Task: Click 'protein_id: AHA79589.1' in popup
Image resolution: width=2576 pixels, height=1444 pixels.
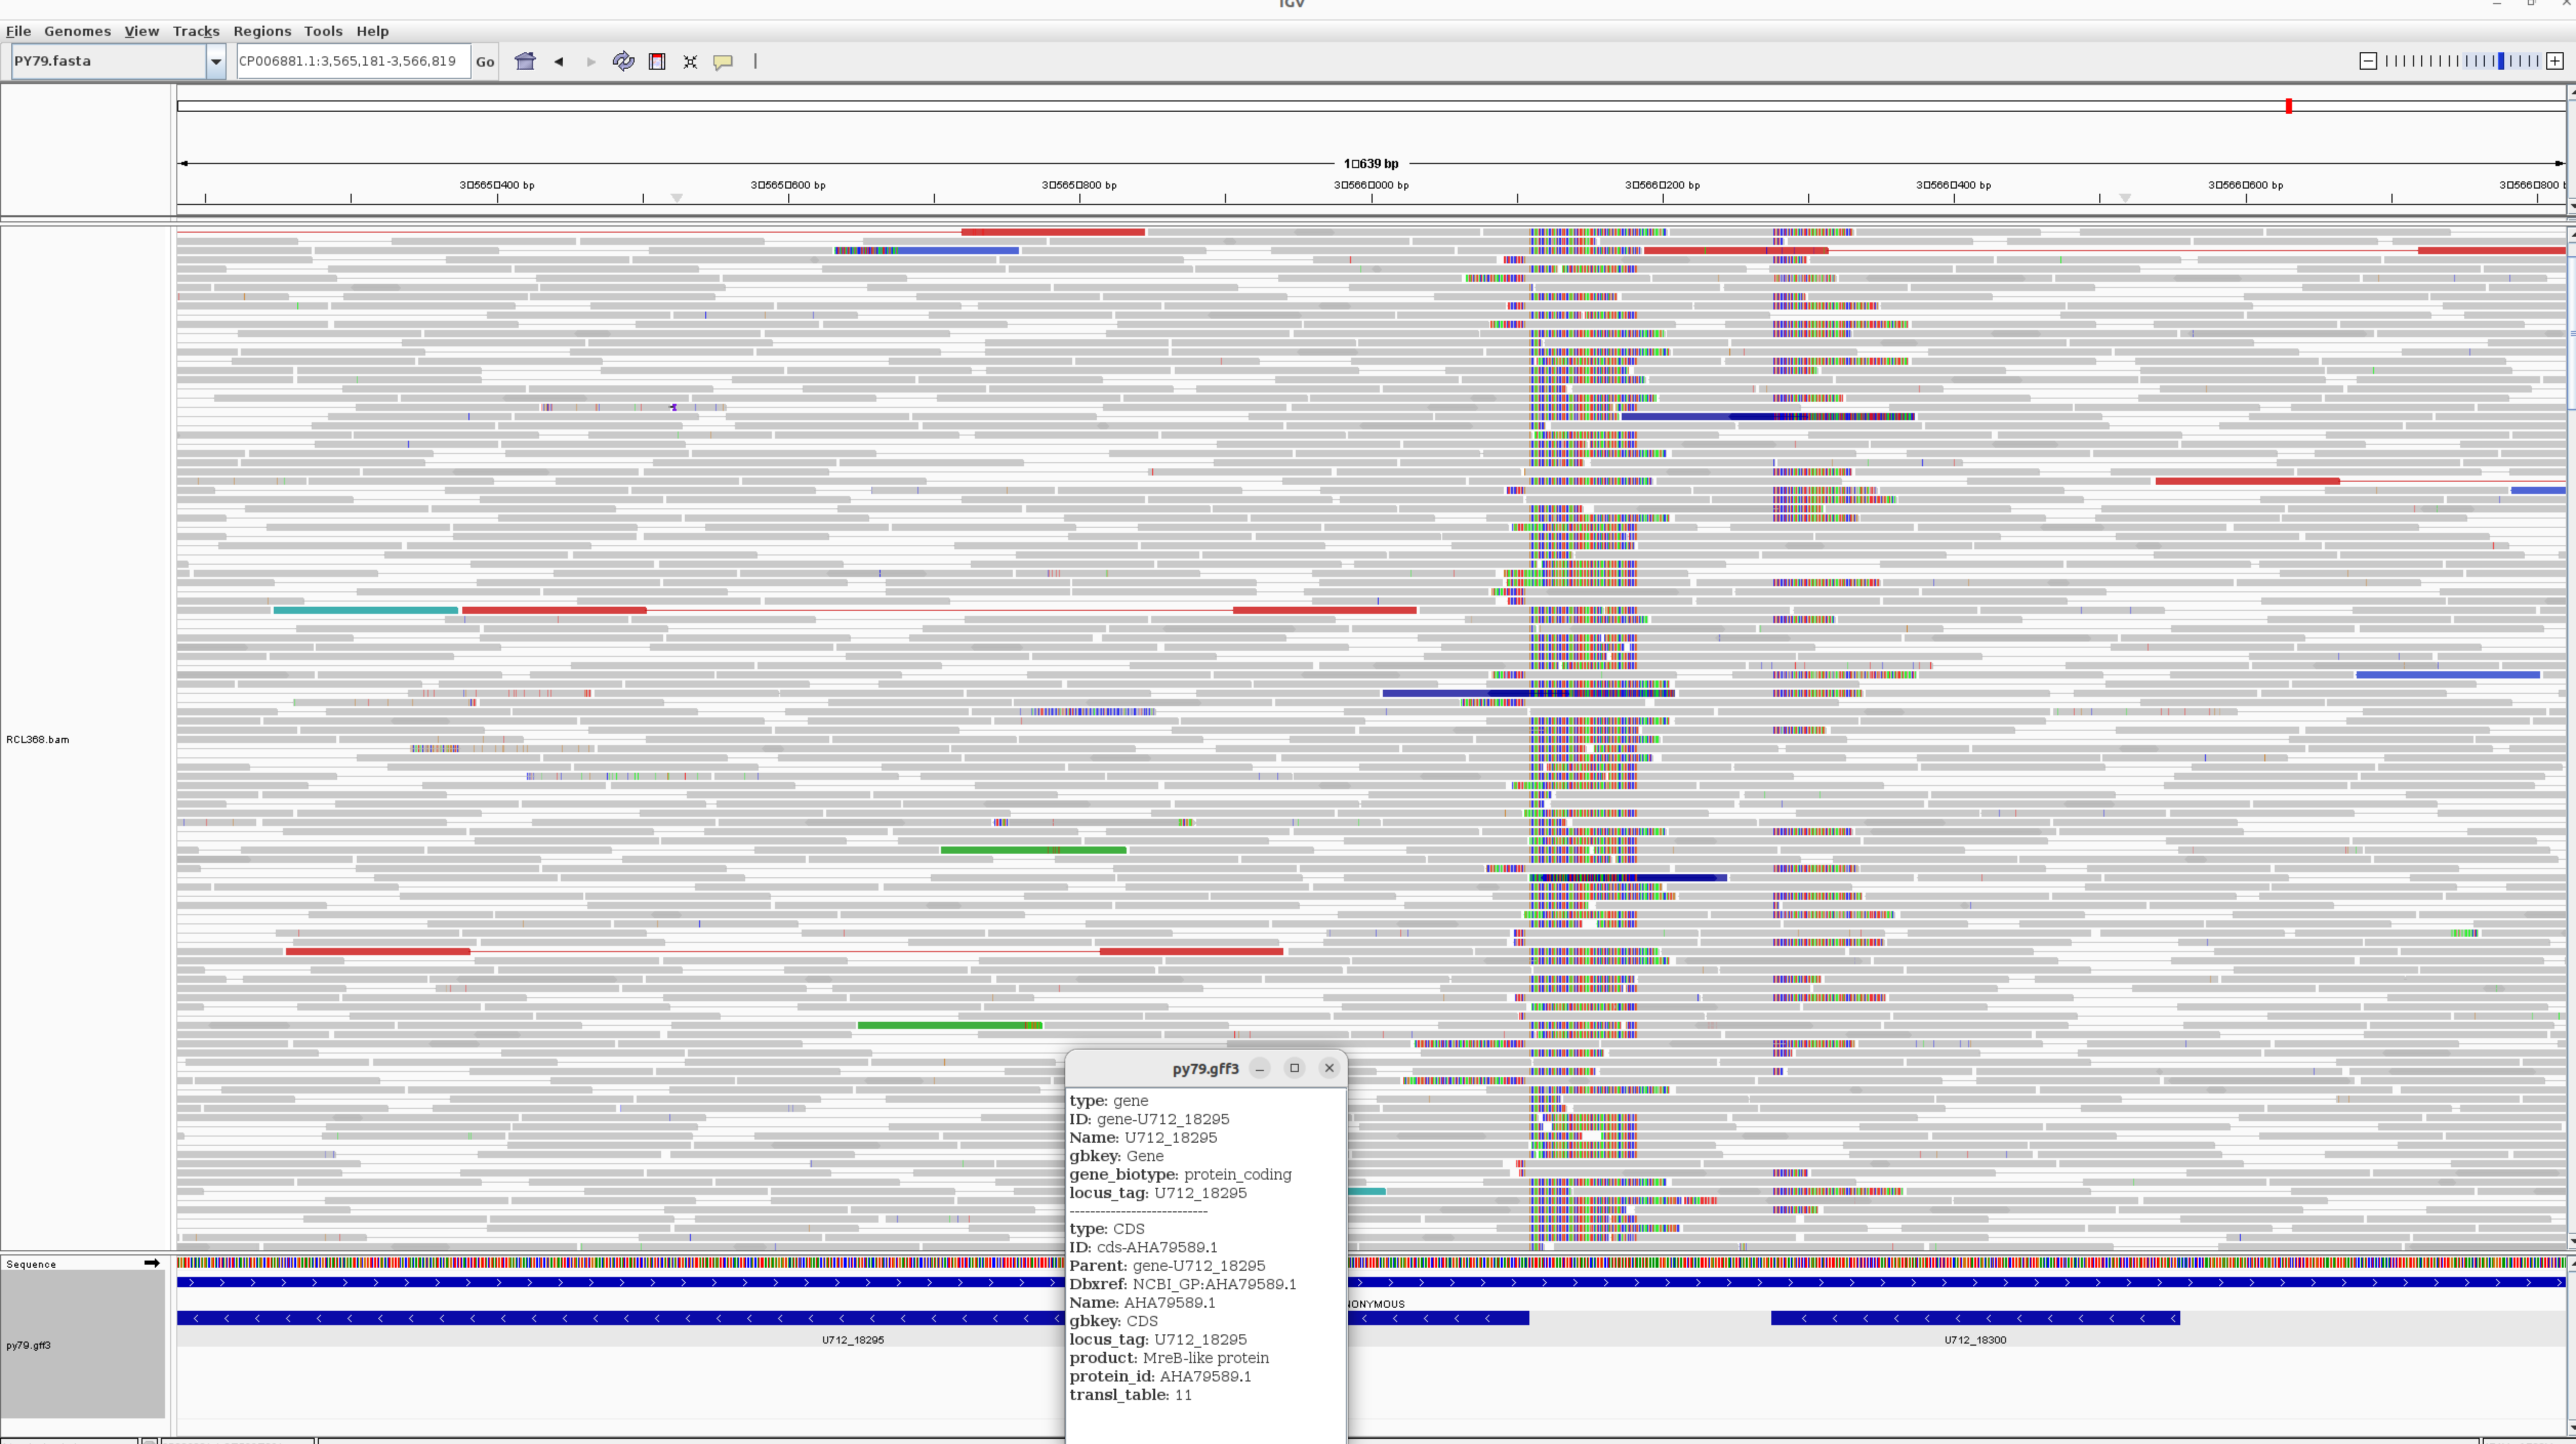Action: click(1160, 1376)
